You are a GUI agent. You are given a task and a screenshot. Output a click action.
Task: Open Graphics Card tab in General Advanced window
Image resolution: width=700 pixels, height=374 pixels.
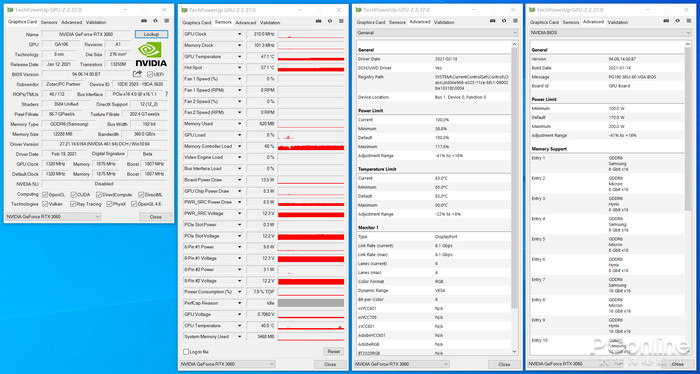coord(371,22)
